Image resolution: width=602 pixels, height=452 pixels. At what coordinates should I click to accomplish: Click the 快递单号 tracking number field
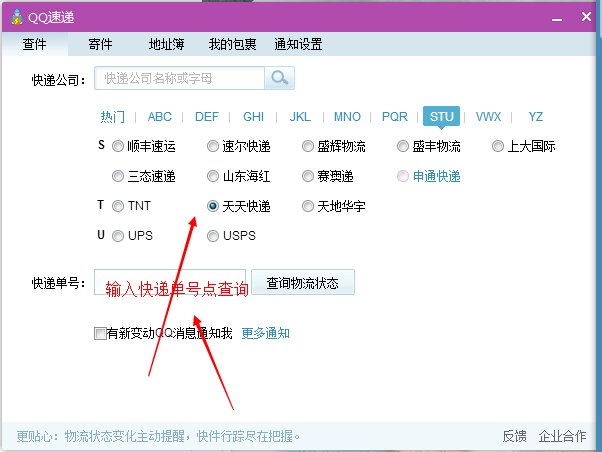pos(170,282)
